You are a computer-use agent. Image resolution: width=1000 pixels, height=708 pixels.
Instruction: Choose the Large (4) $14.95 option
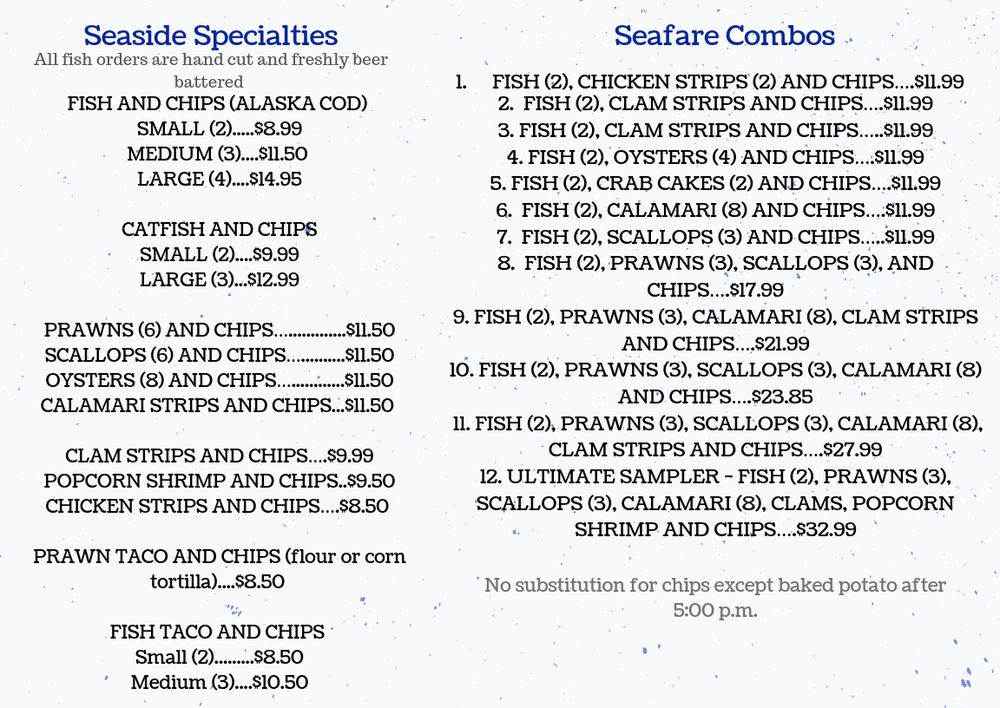219,179
